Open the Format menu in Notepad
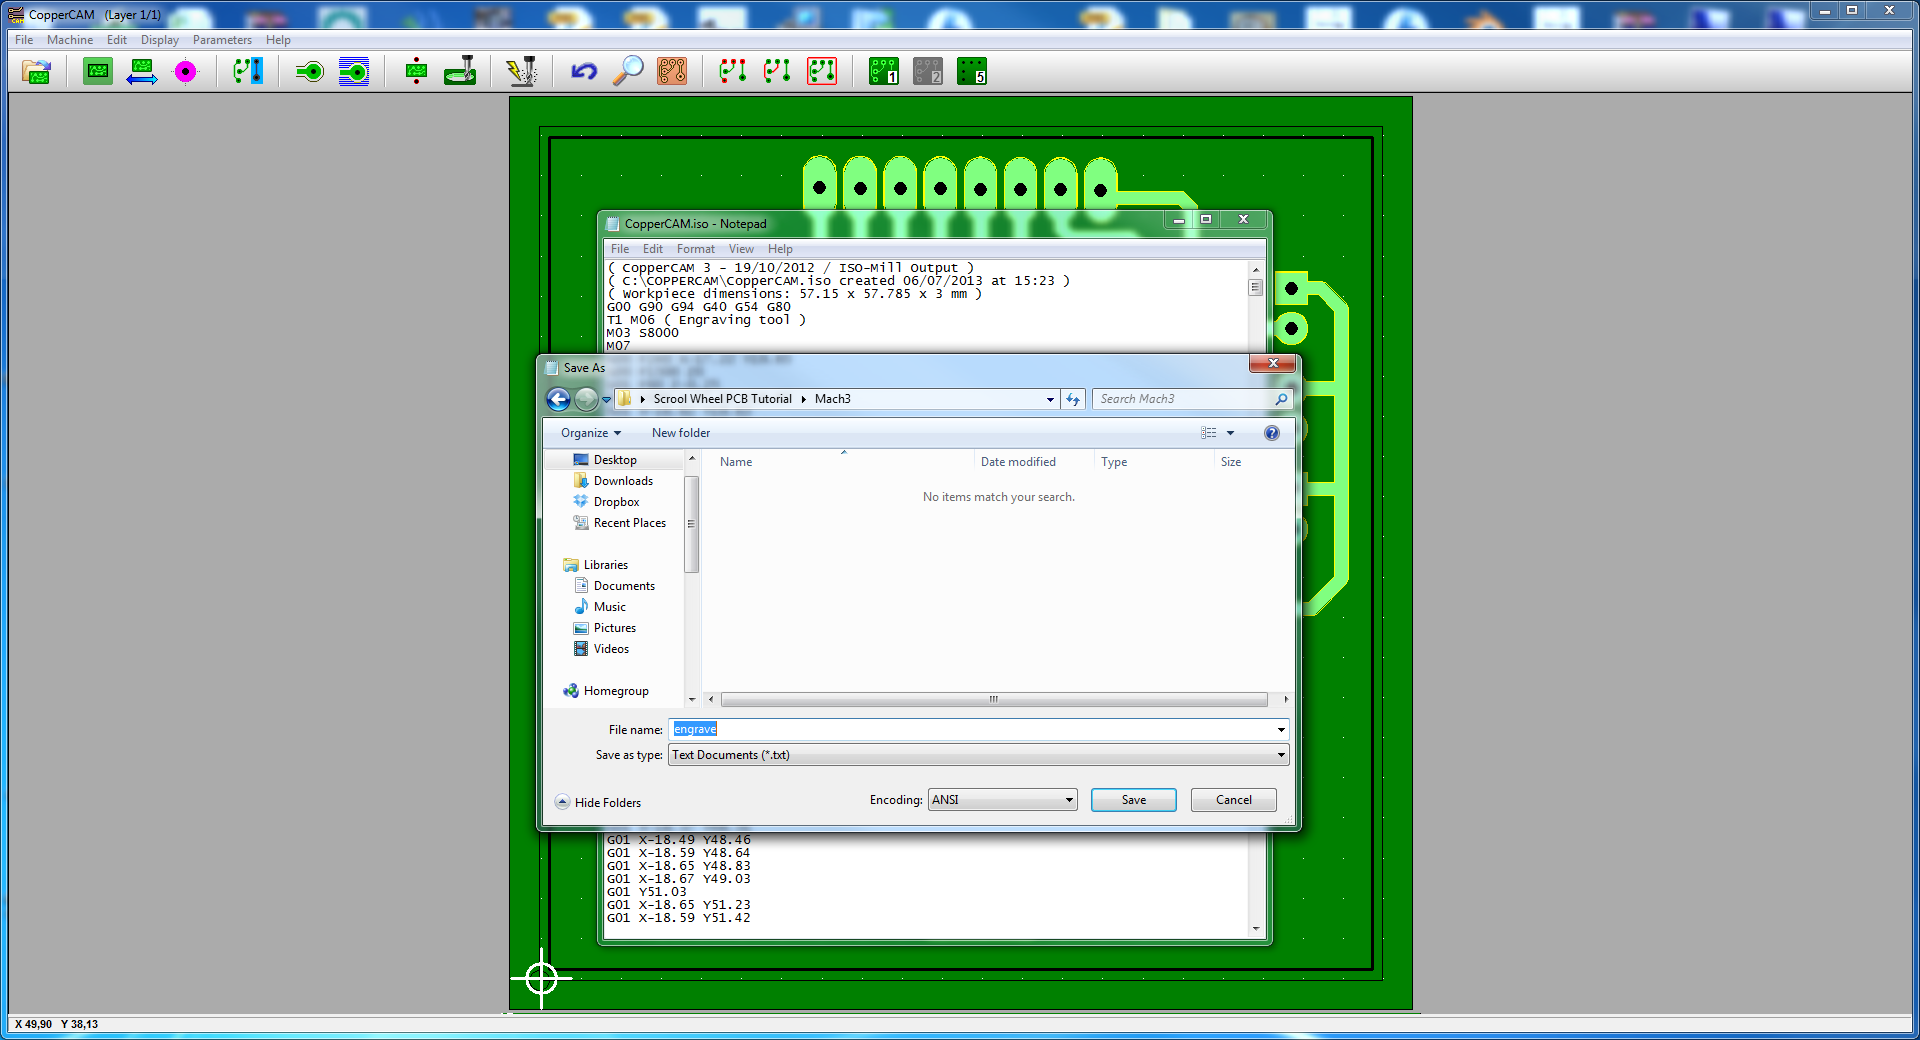1920x1040 pixels. tap(696, 248)
